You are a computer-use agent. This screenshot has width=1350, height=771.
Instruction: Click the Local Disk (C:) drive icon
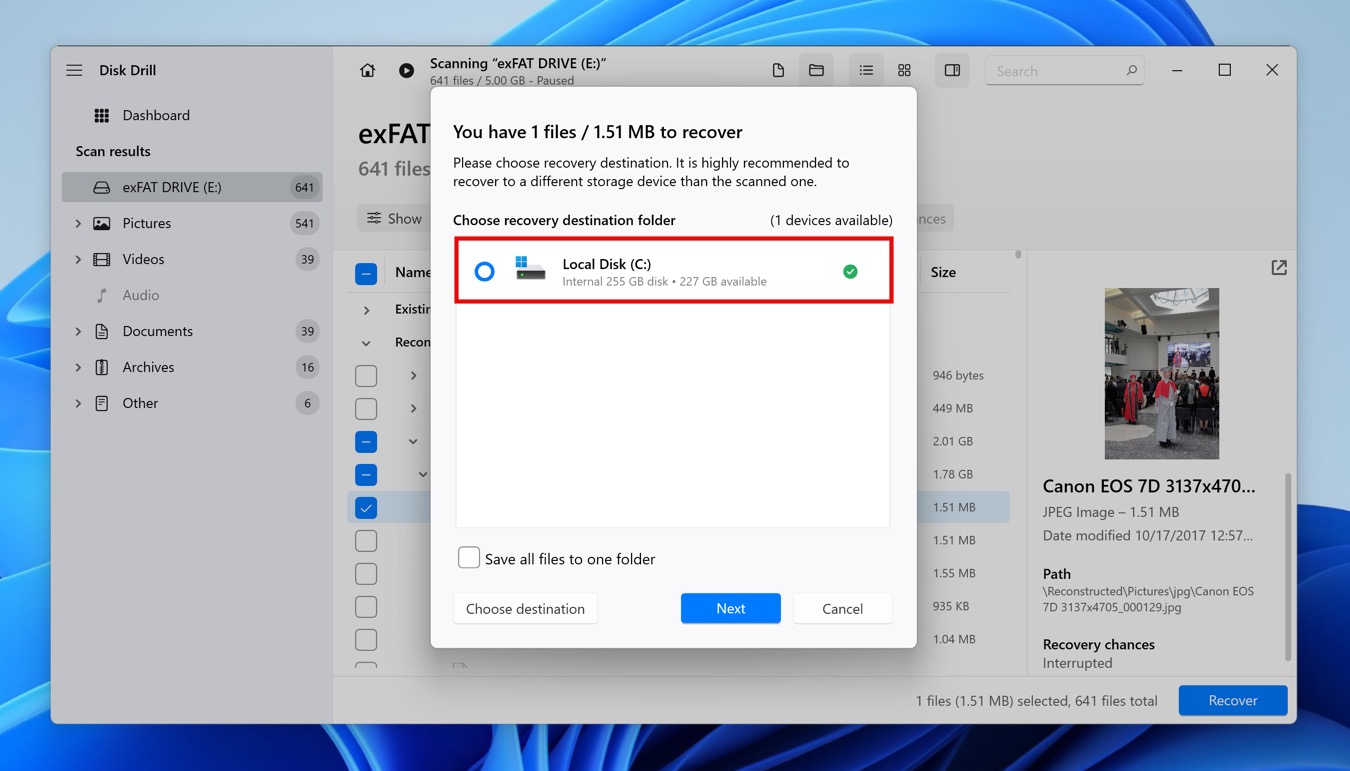[x=530, y=270]
